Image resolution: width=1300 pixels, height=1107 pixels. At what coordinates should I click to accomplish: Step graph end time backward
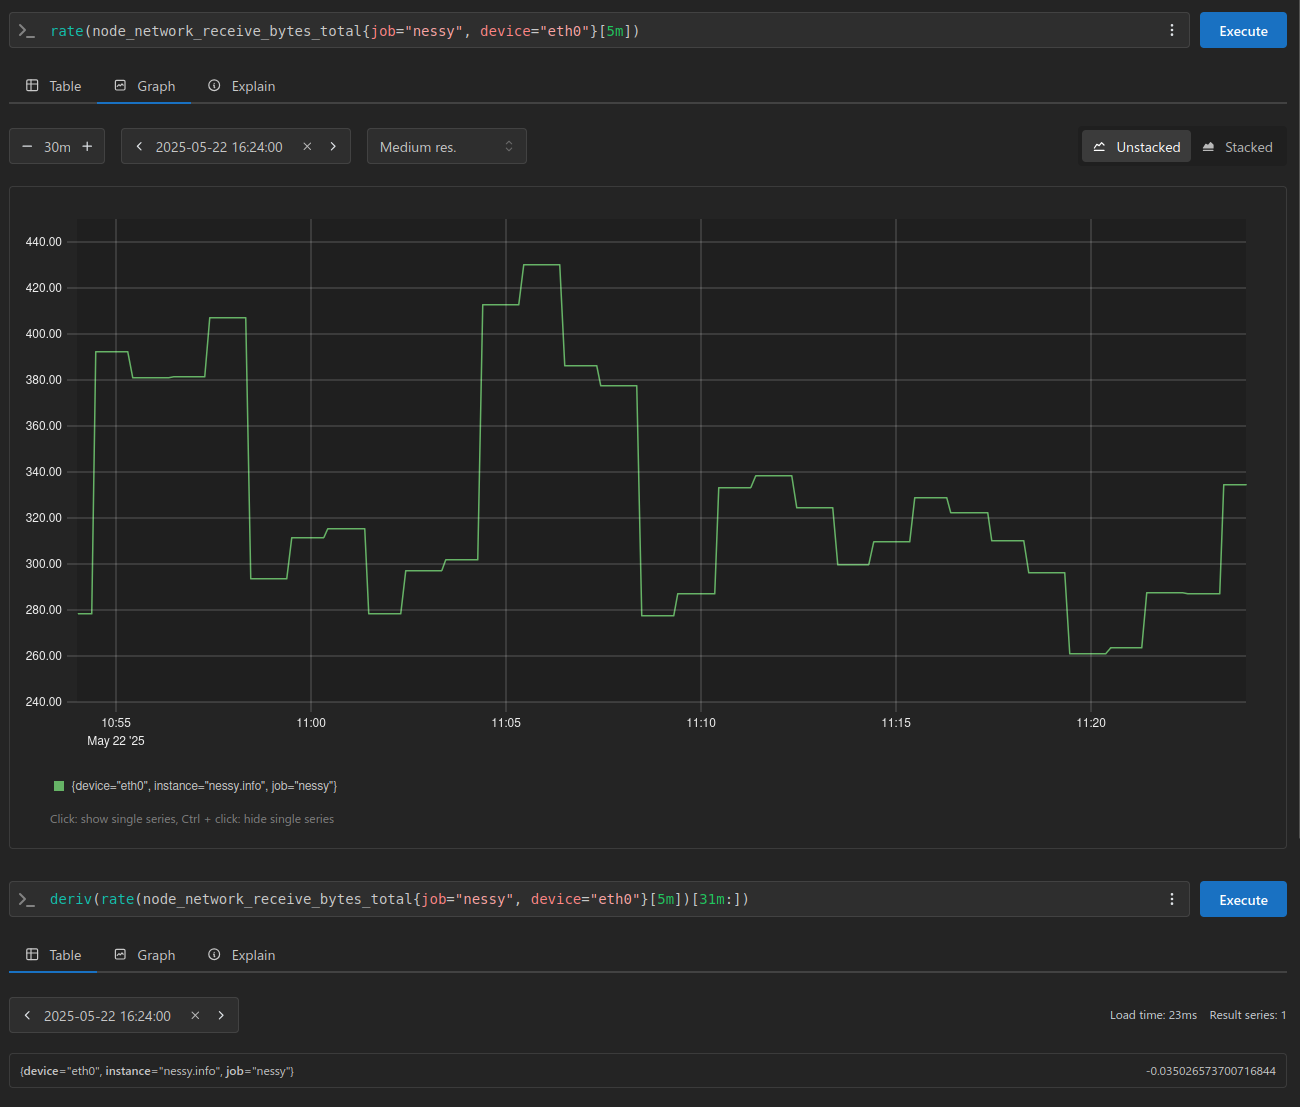tap(139, 147)
